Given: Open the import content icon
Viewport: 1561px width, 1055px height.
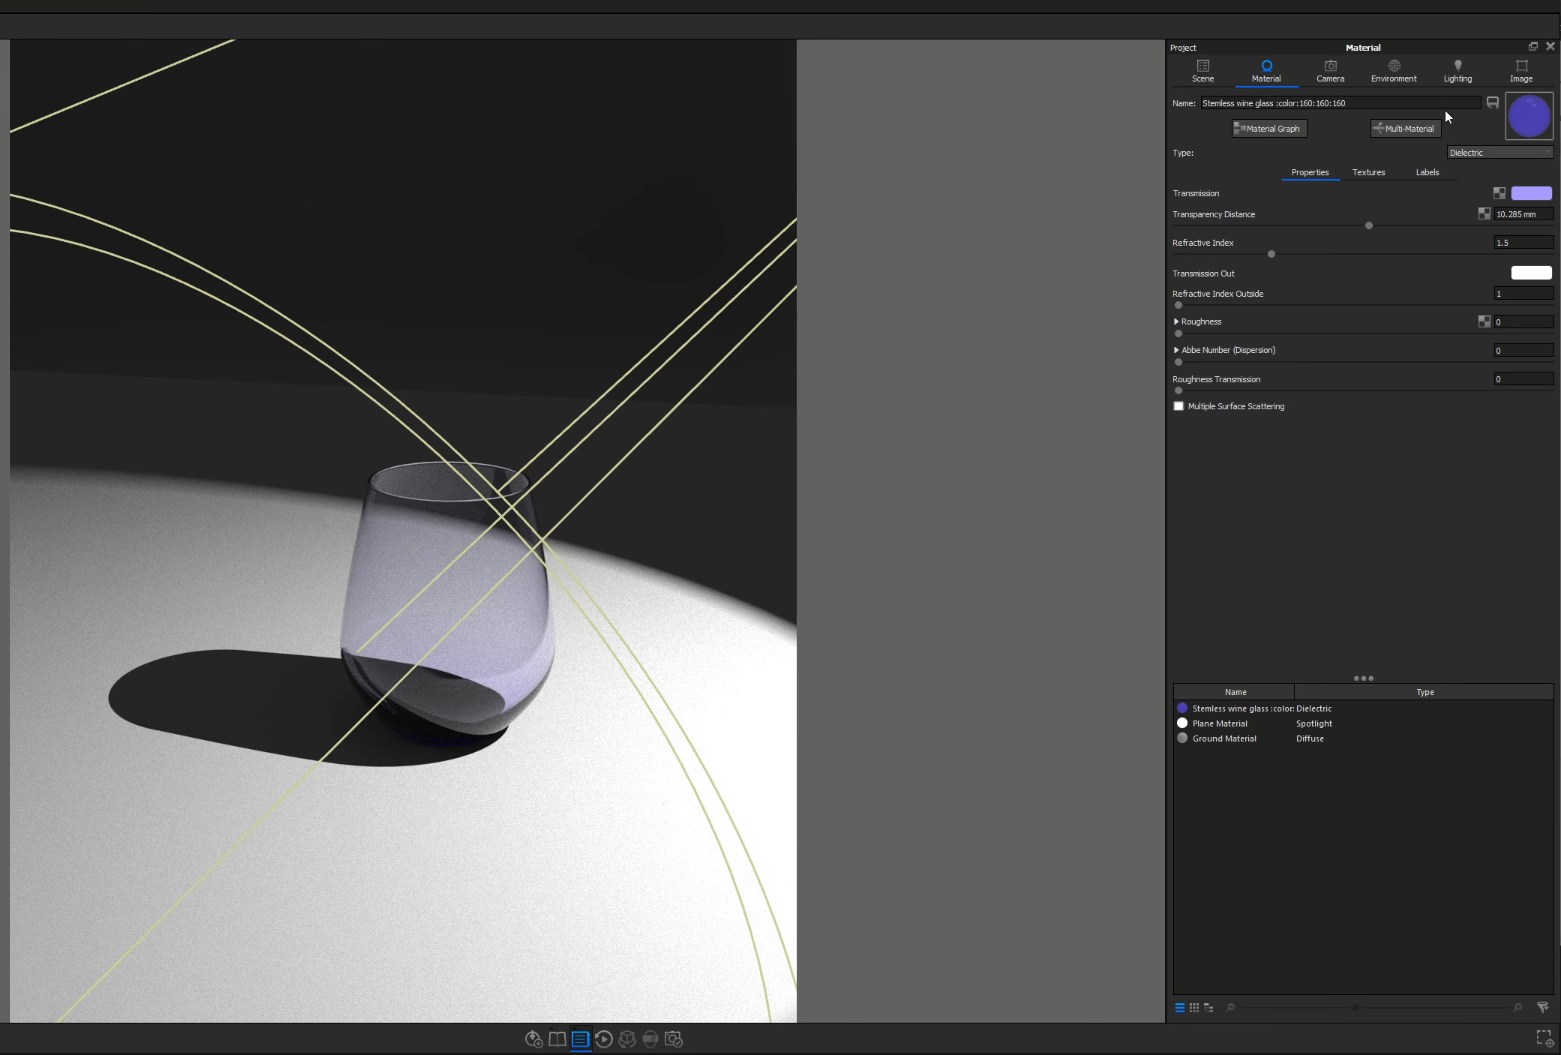Looking at the screenshot, I should point(532,1039).
